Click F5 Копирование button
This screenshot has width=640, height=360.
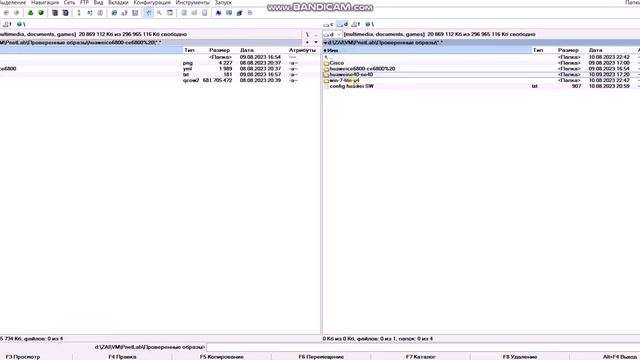(x=222, y=357)
